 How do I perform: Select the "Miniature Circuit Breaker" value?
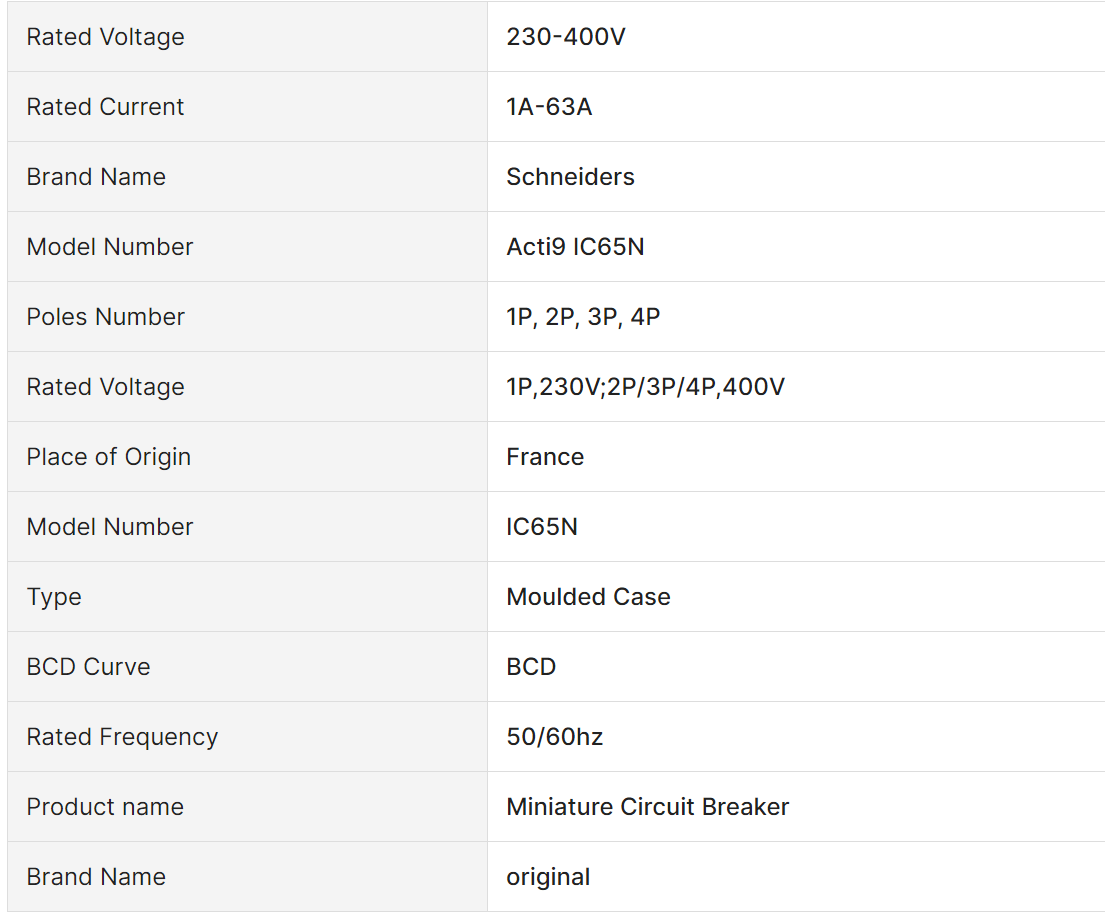coord(647,807)
